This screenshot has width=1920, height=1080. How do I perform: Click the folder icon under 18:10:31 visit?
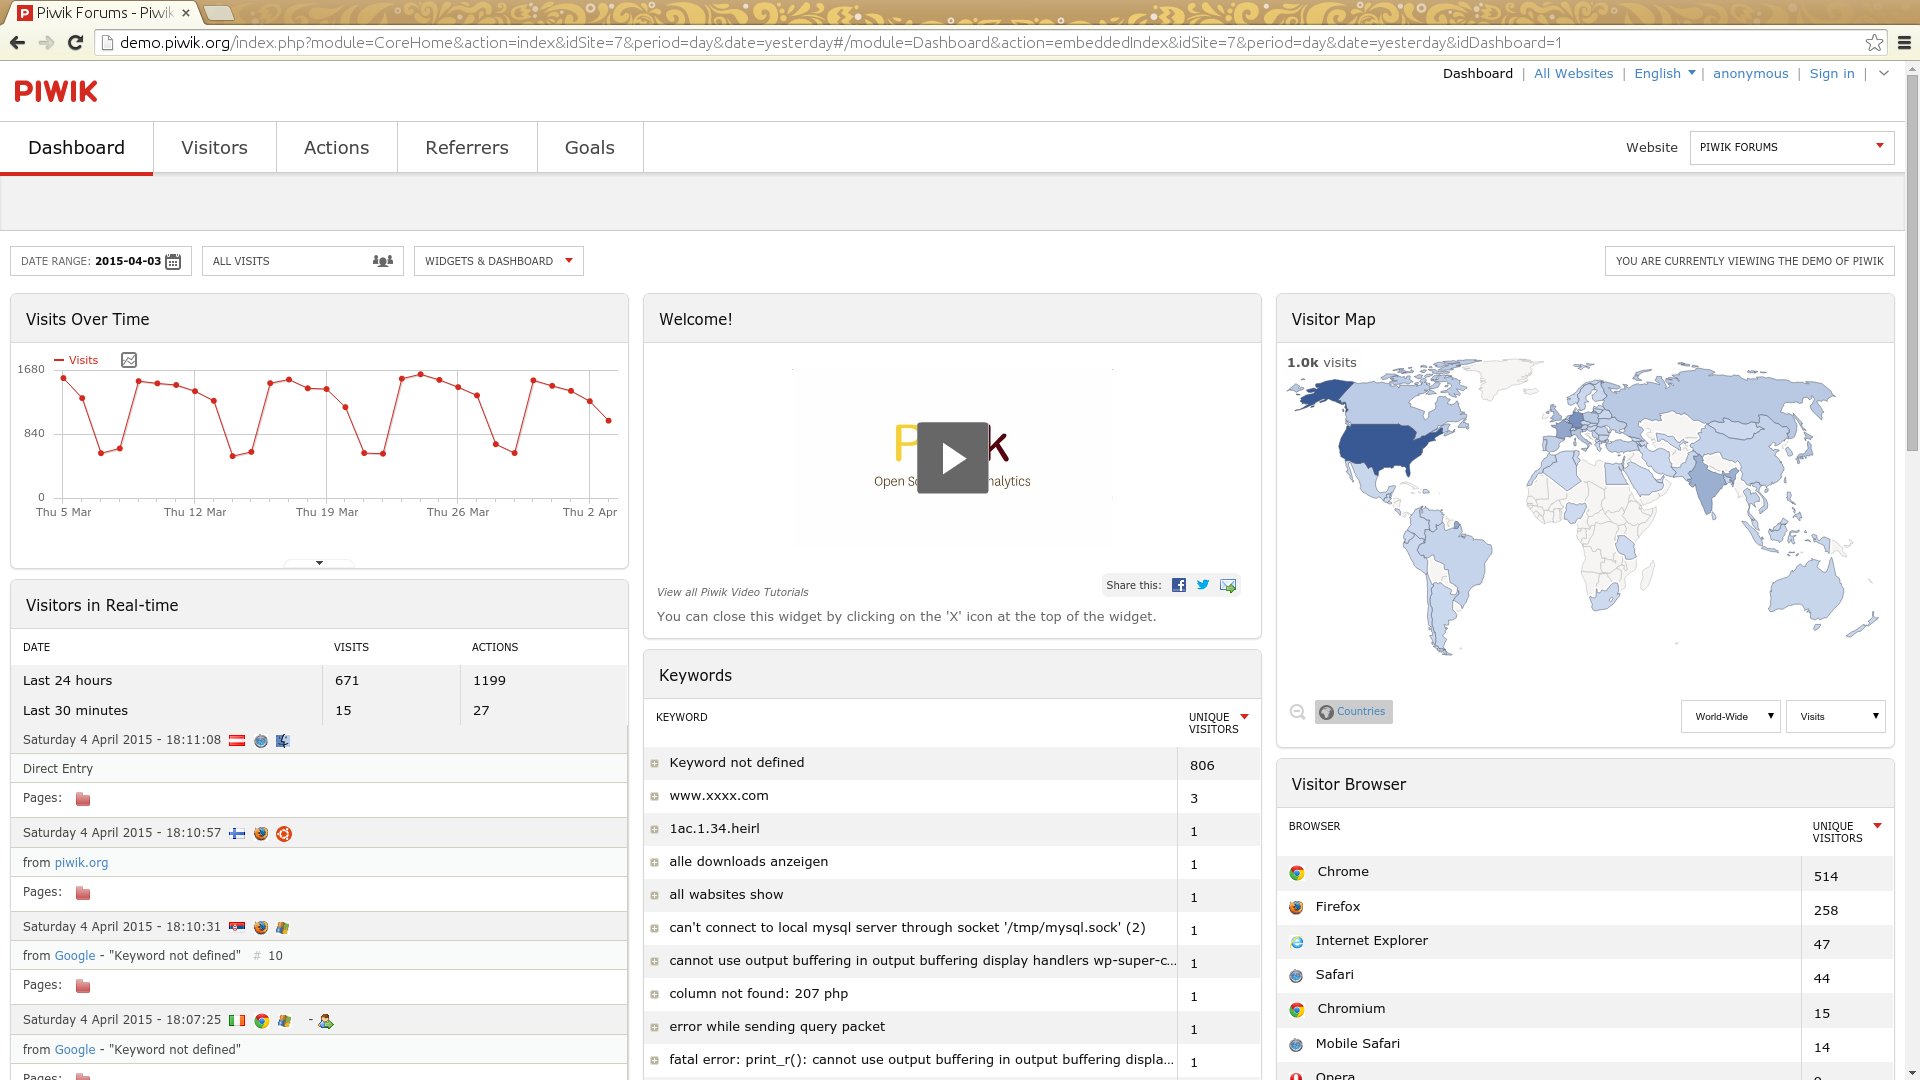tap(83, 986)
